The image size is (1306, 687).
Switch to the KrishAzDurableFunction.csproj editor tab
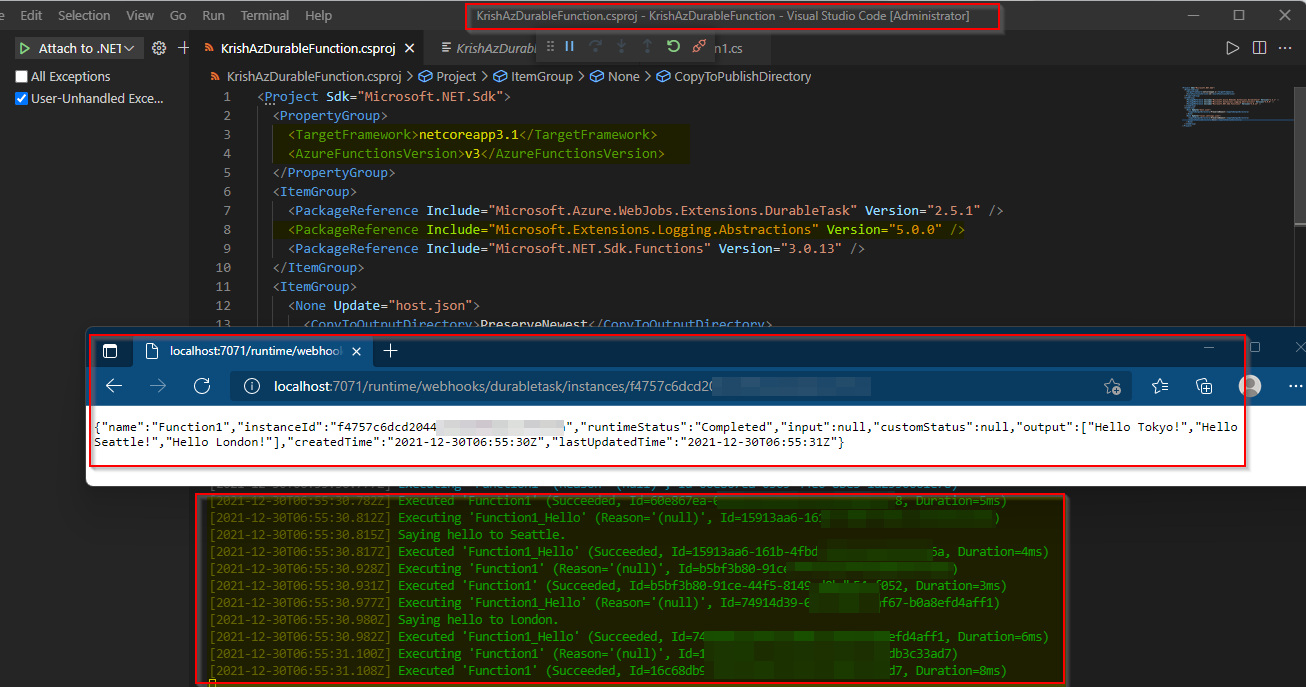(307, 48)
